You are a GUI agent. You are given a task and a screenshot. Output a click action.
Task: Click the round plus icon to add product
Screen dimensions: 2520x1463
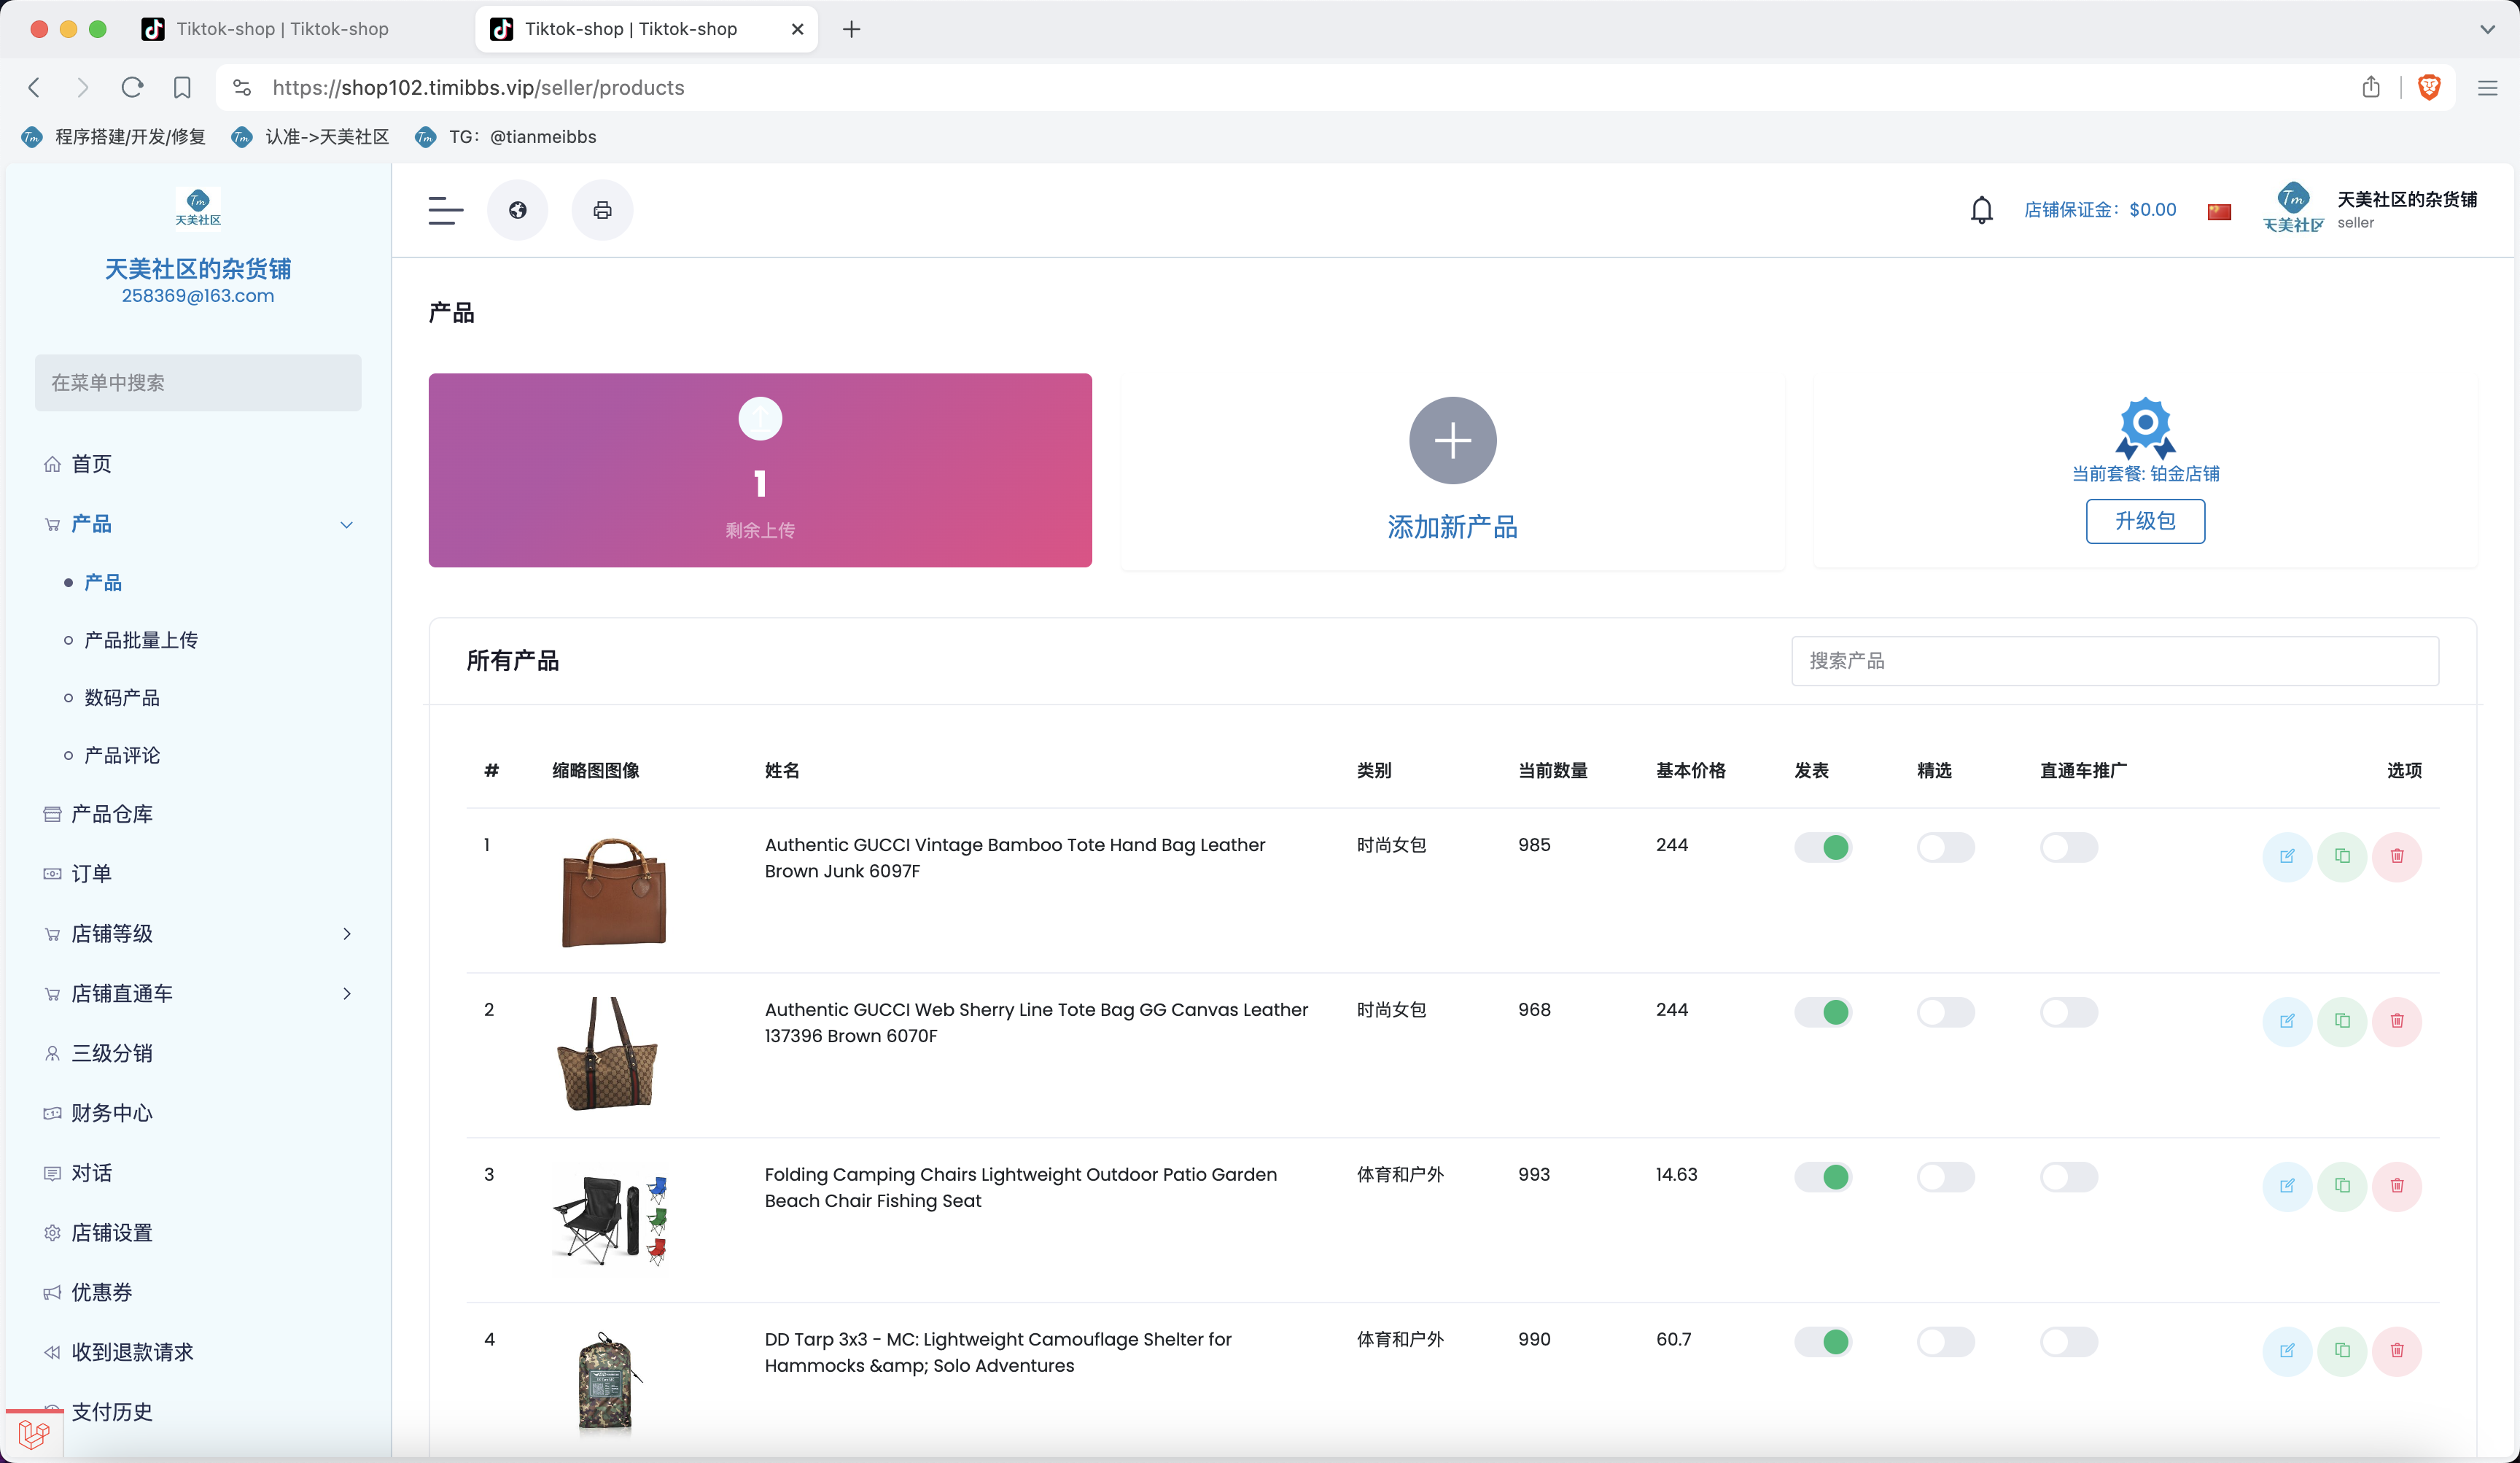point(1452,440)
